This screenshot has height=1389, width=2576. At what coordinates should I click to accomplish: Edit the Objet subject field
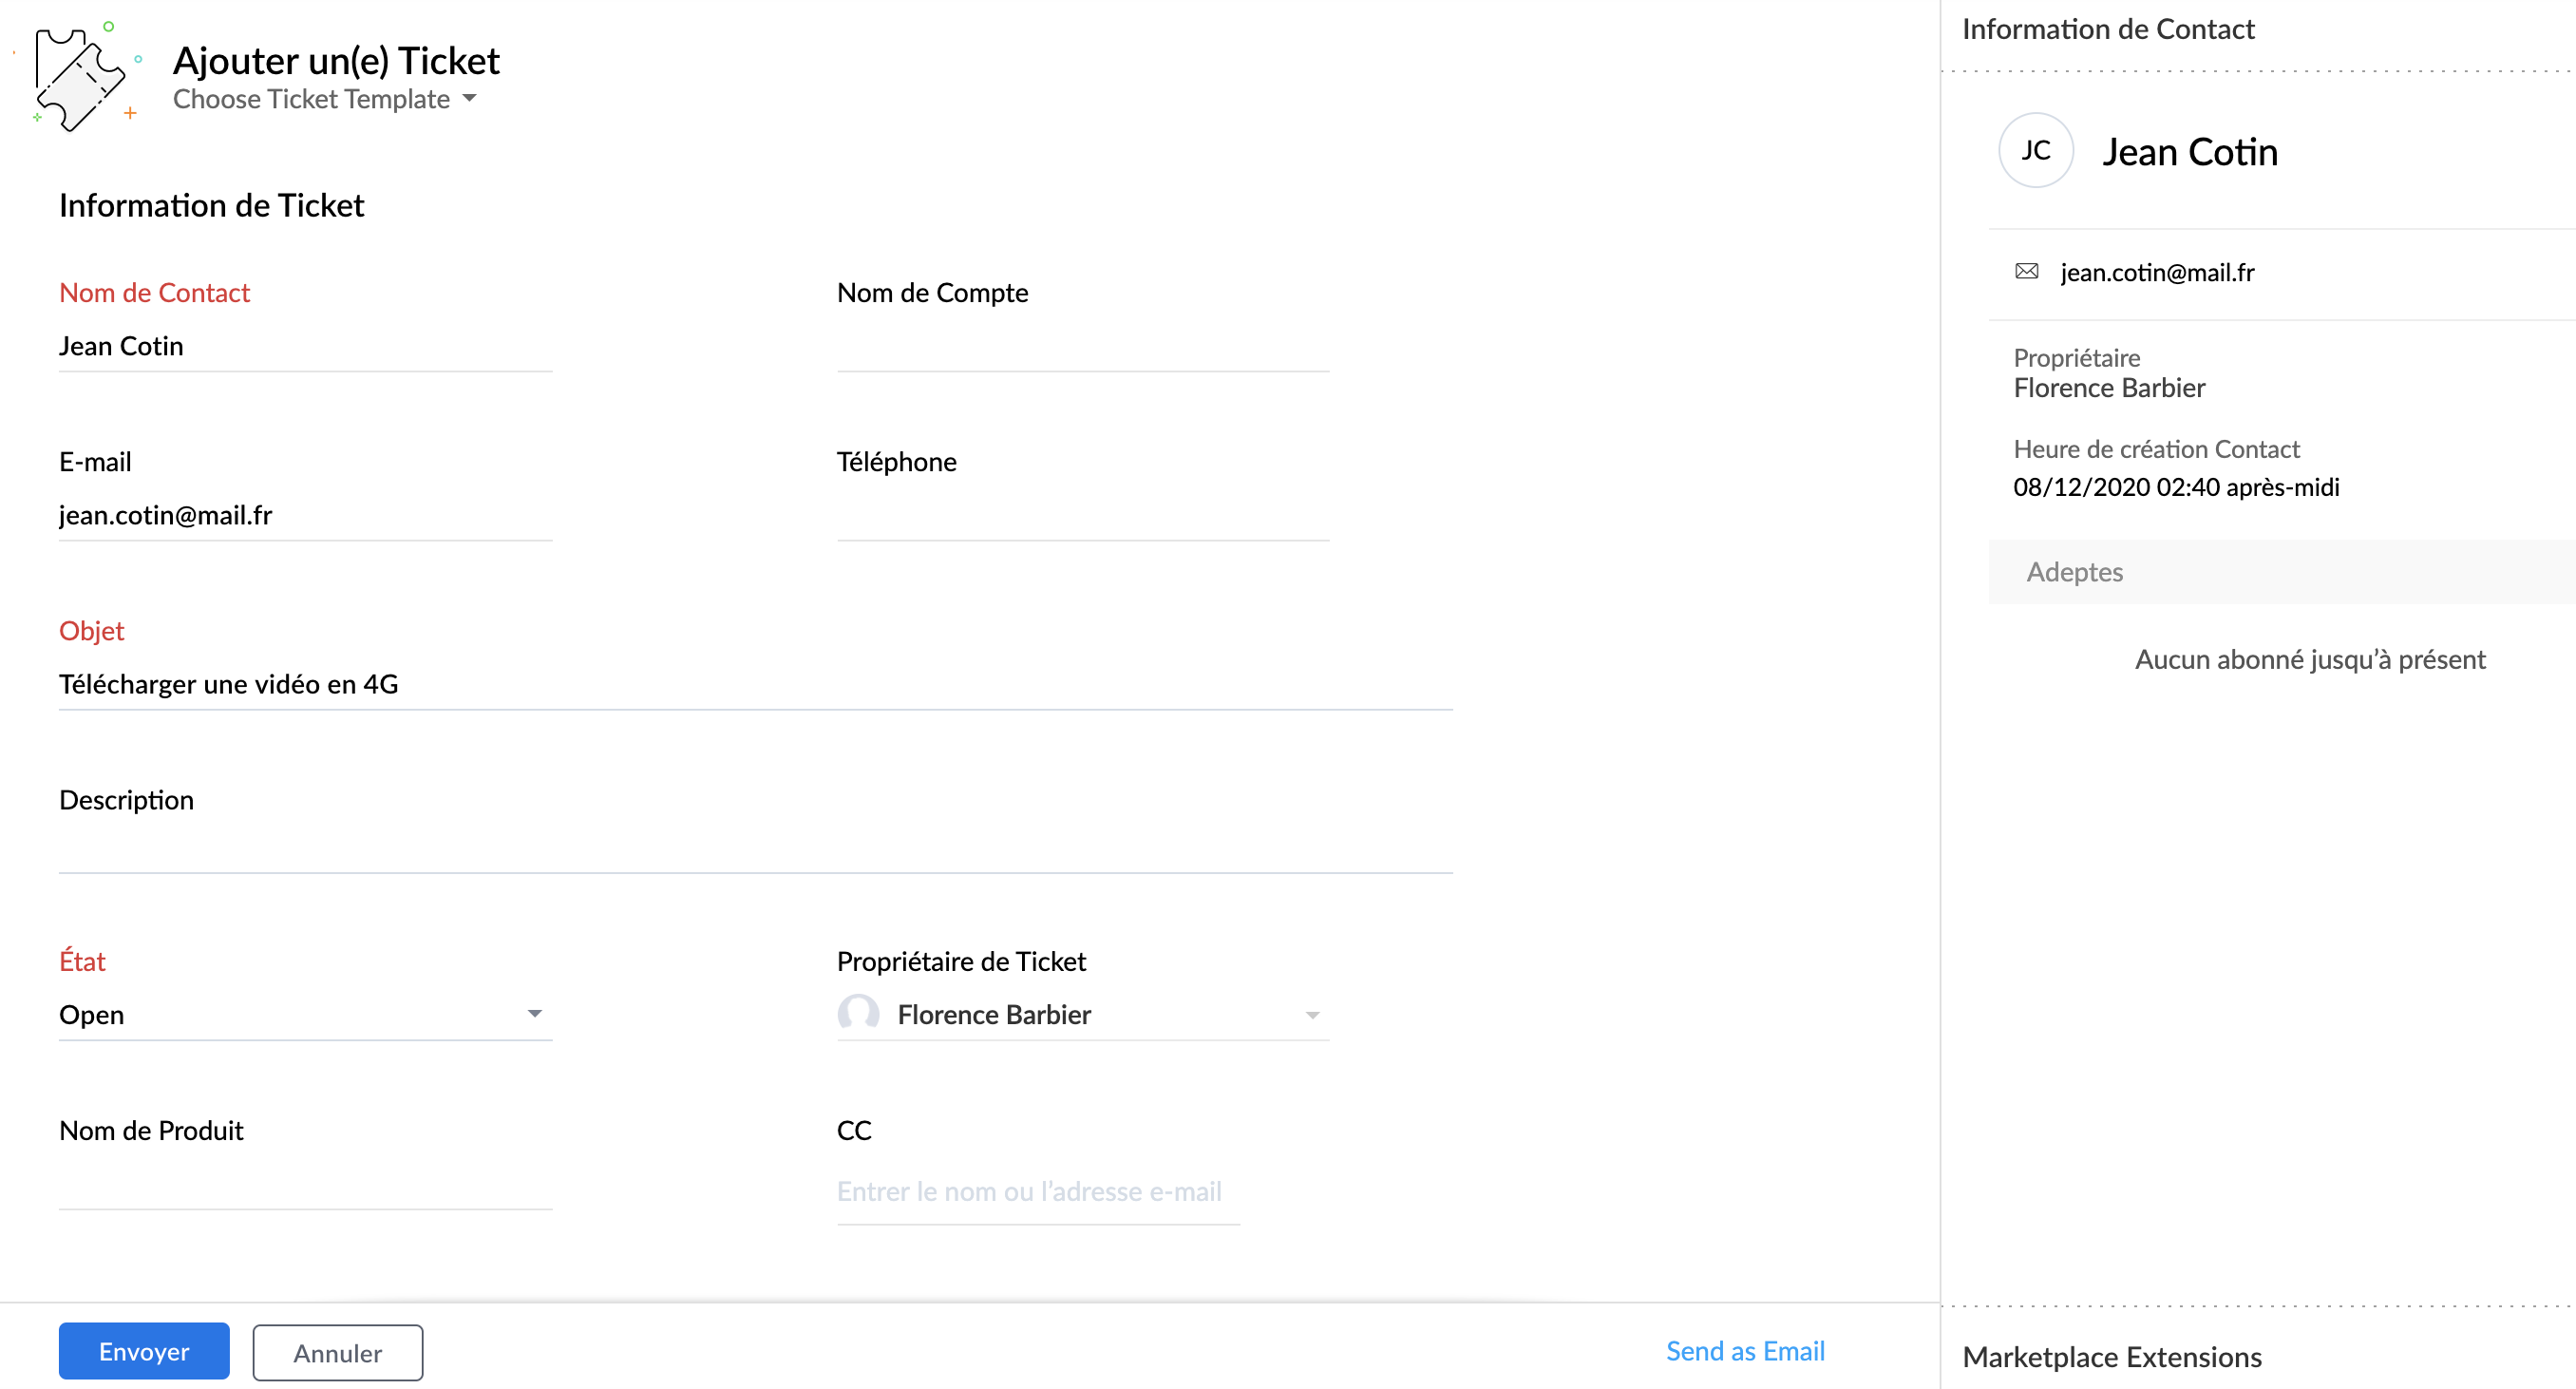[754, 684]
